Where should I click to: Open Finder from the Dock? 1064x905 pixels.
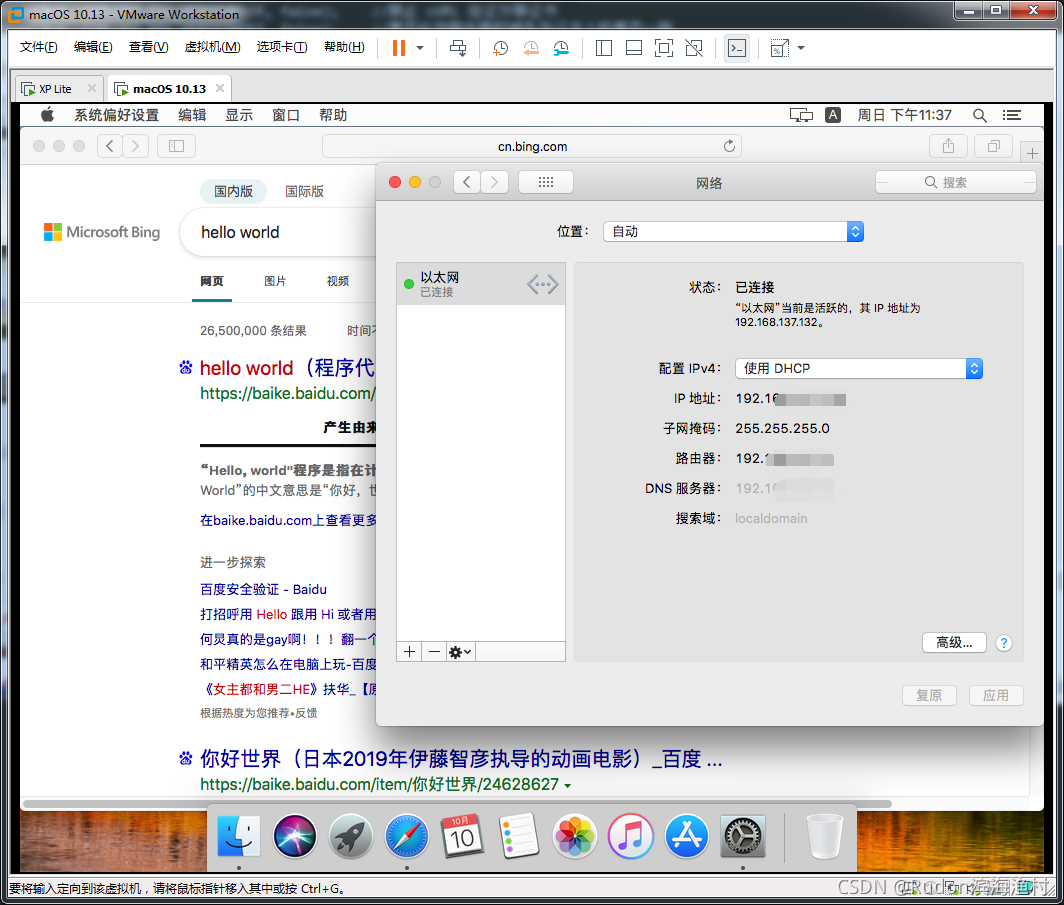(238, 836)
